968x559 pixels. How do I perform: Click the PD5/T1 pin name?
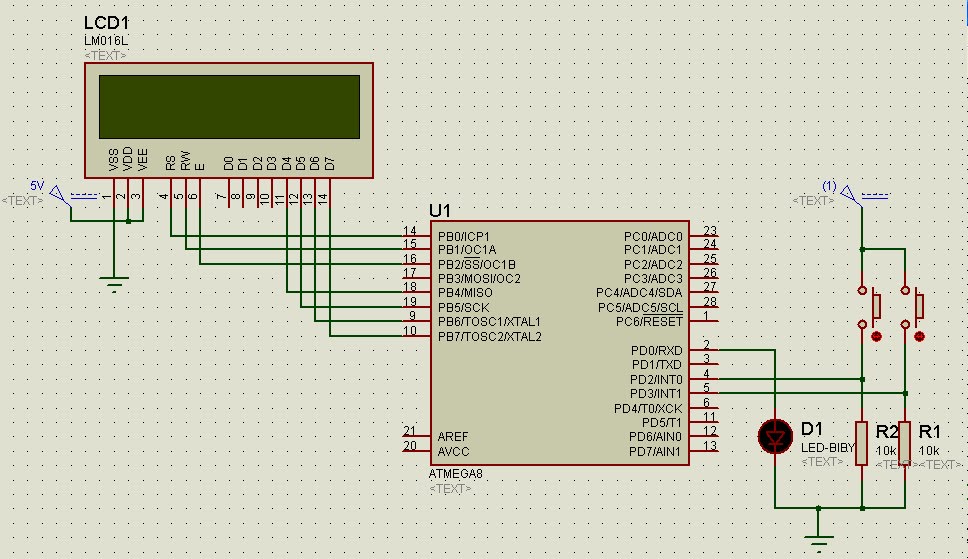(x=662, y=423)
